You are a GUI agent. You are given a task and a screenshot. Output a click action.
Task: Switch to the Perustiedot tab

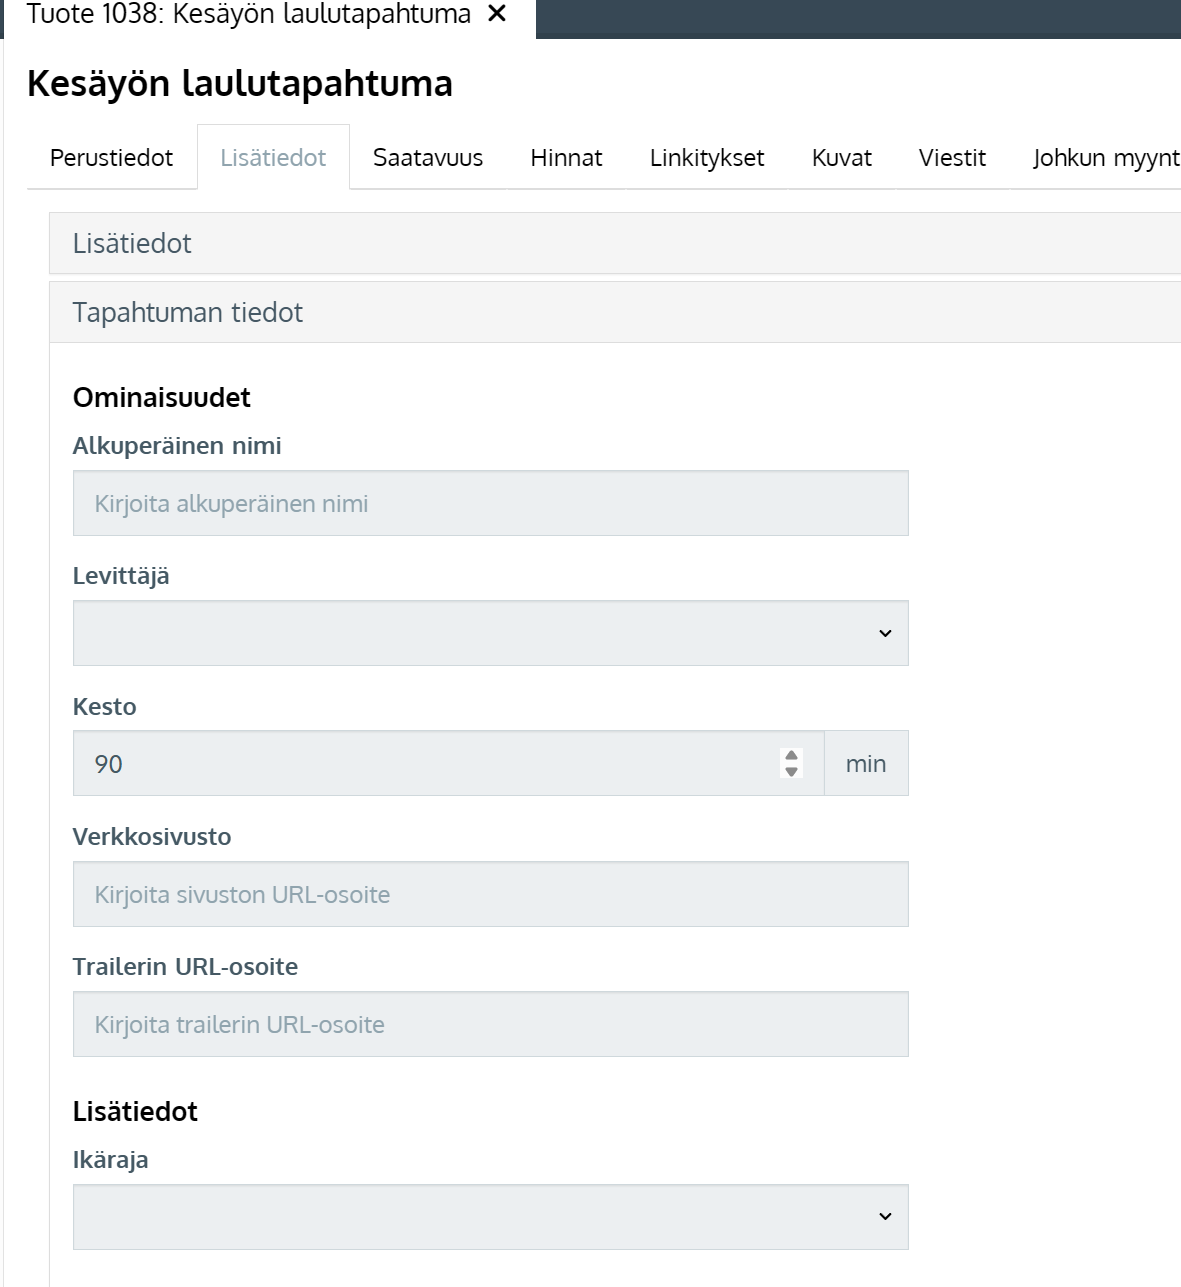pos(111,158)
